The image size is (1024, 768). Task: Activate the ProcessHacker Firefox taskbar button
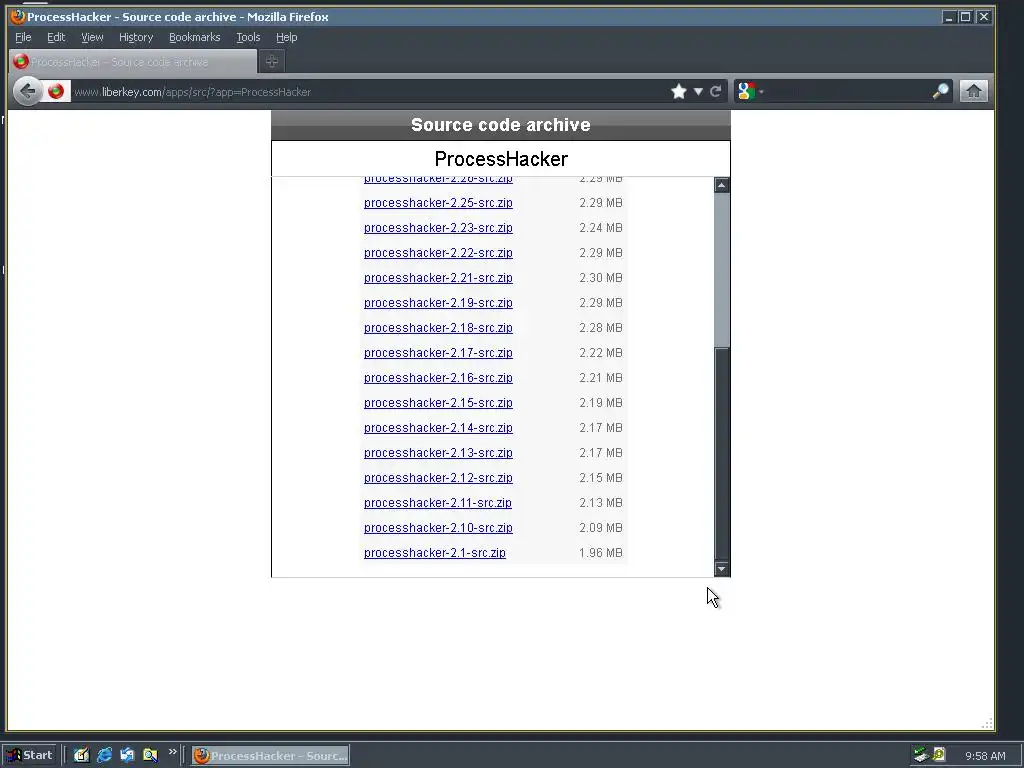tap(270, 756)
